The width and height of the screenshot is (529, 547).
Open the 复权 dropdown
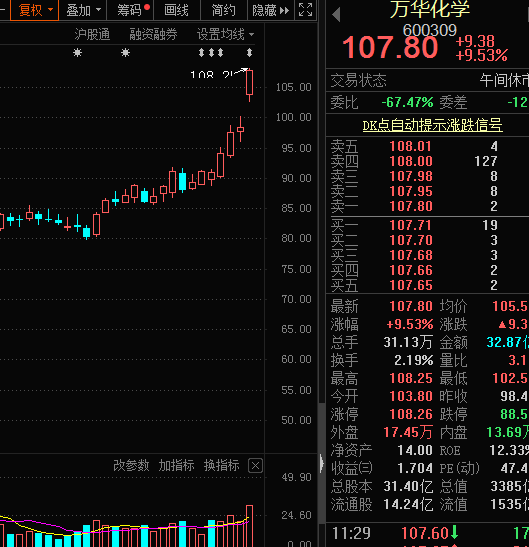click(35, 10)
